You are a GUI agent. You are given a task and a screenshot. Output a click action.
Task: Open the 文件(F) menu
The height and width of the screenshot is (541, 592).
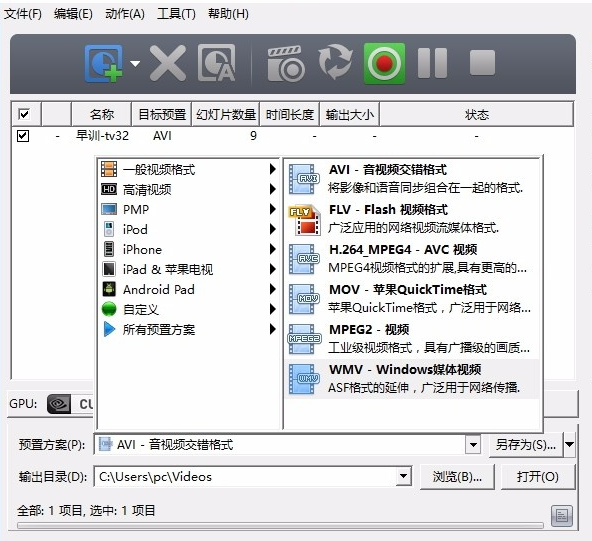[x=23, y=14]
